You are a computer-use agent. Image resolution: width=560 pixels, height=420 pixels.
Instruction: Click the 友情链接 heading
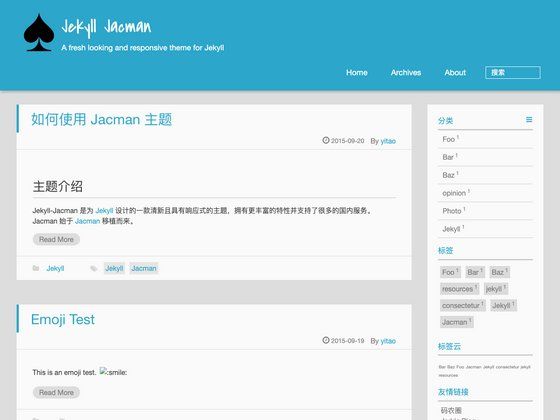(453, 392)
